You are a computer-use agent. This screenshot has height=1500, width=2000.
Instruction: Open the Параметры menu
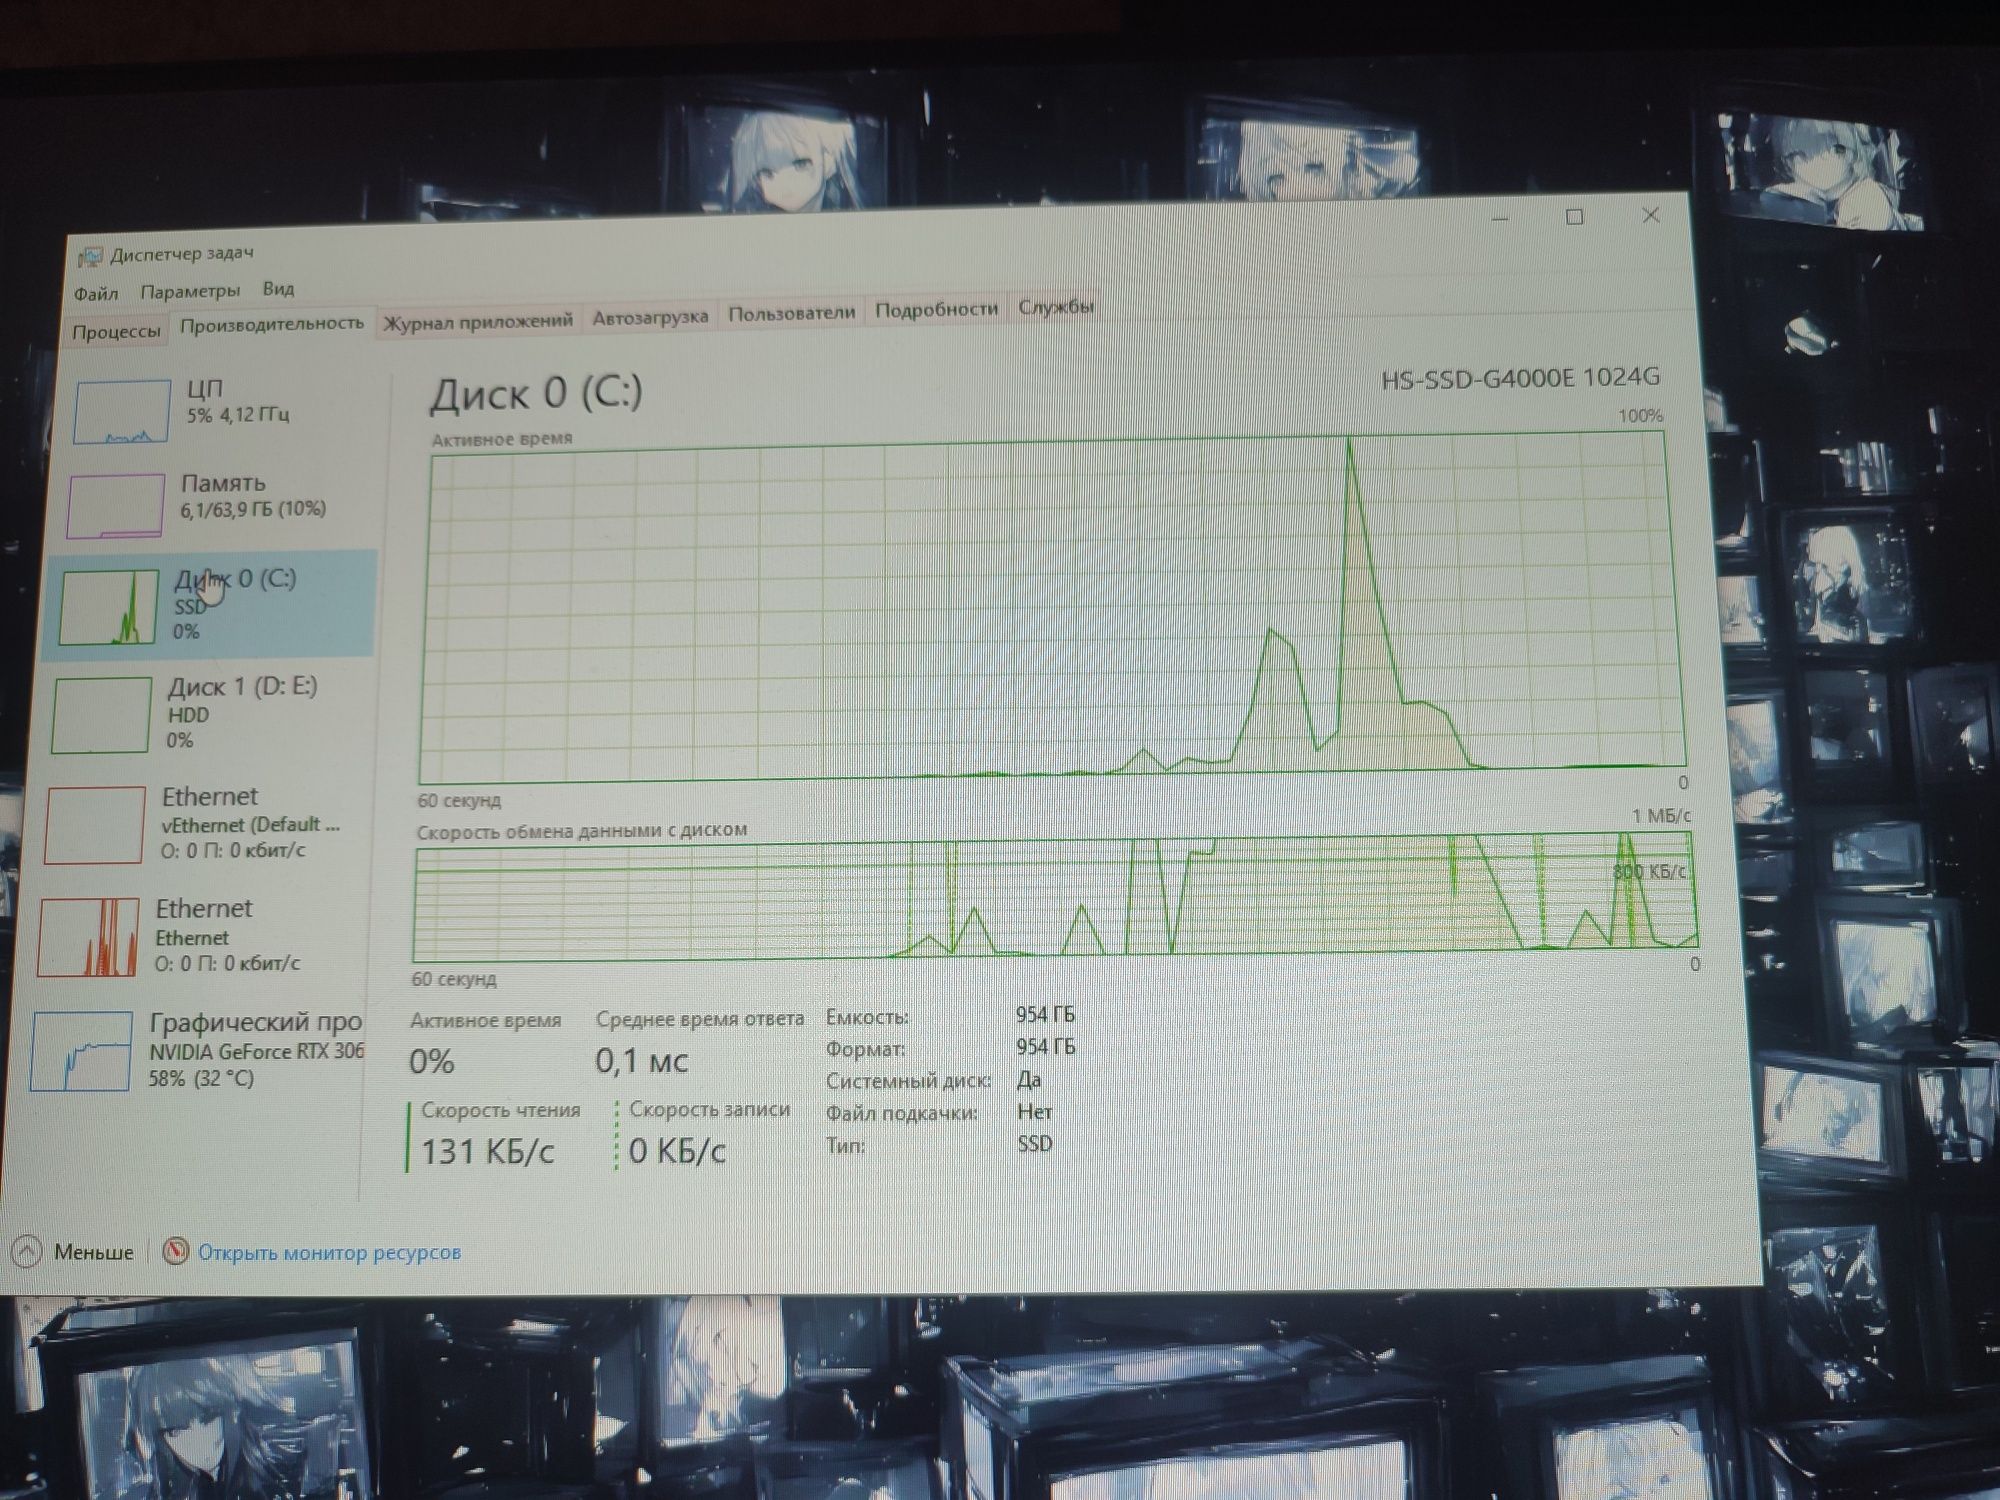click(x=190, y=291)
